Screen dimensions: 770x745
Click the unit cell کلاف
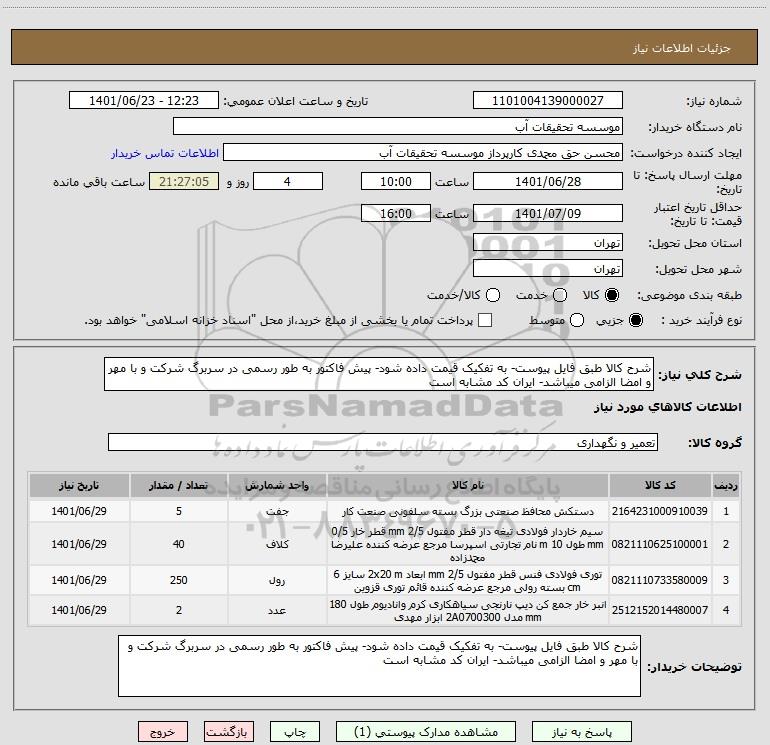277,544
